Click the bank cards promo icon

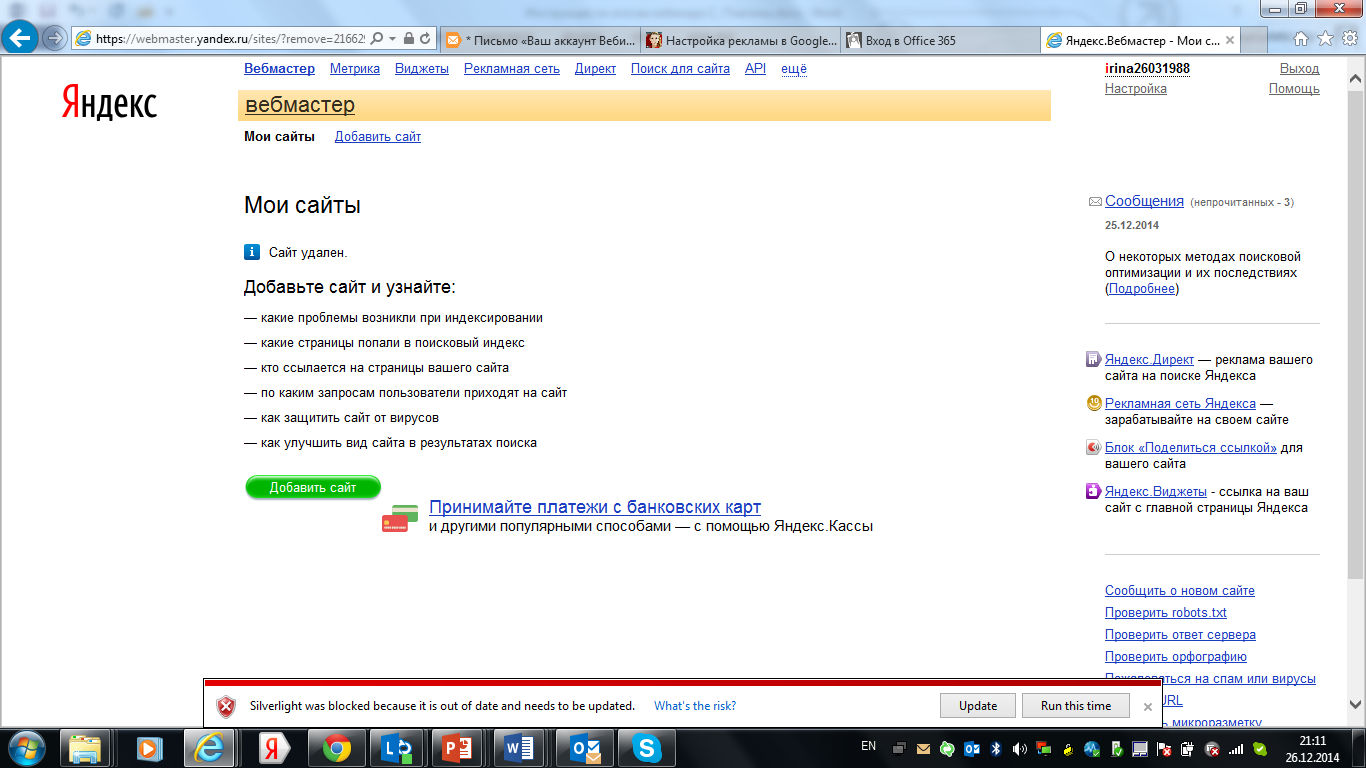(x=400, y=518)
